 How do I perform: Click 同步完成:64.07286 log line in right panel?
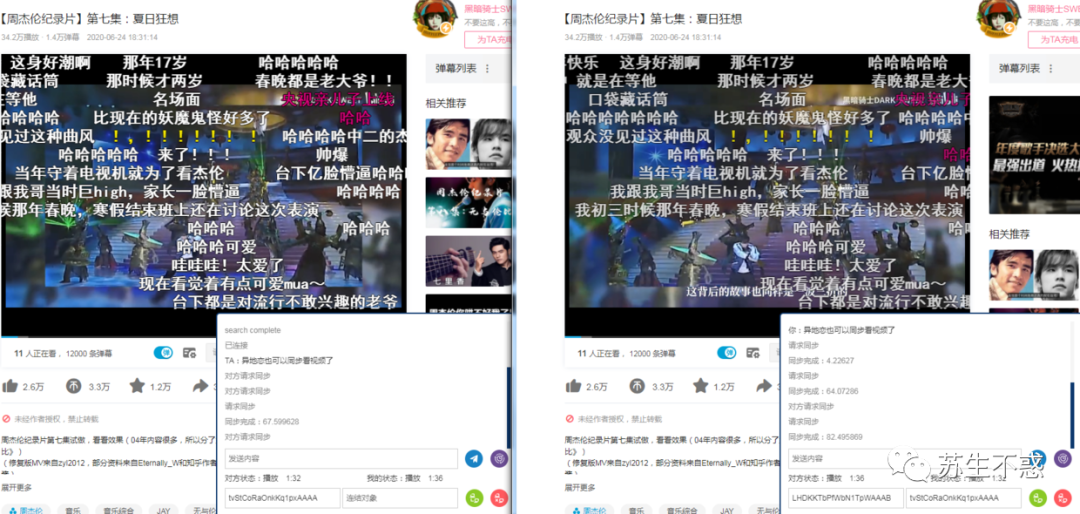[823, 391]
